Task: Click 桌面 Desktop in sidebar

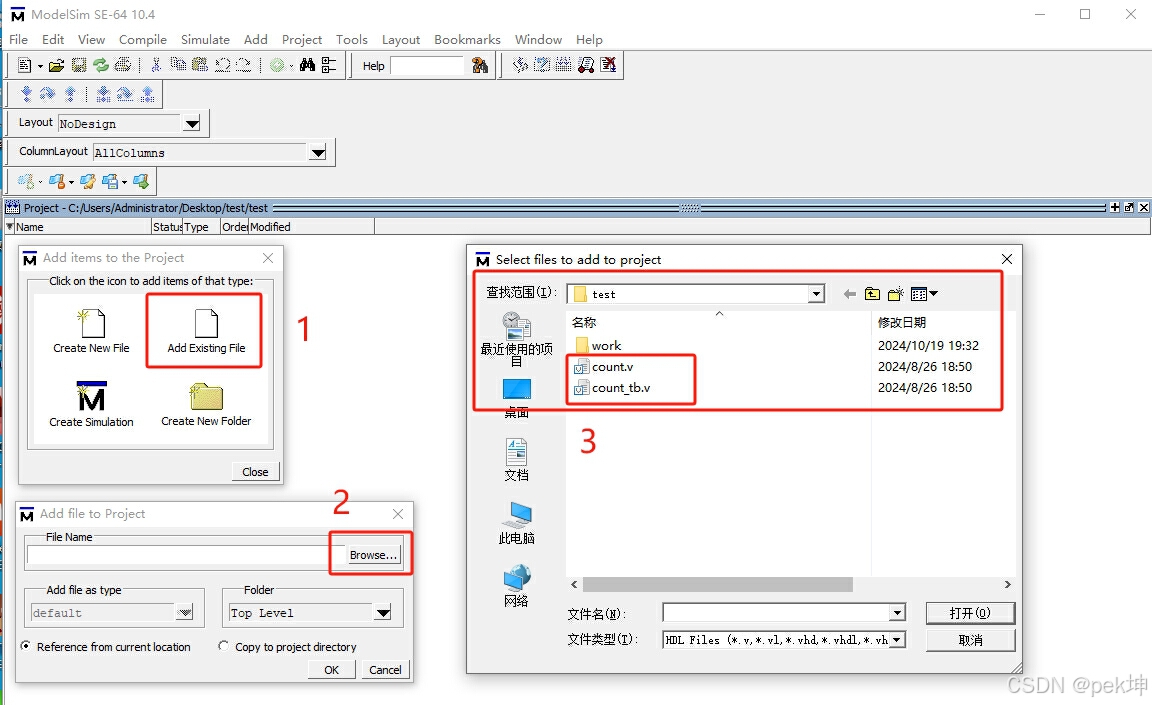Action: (x=516, y=398)
